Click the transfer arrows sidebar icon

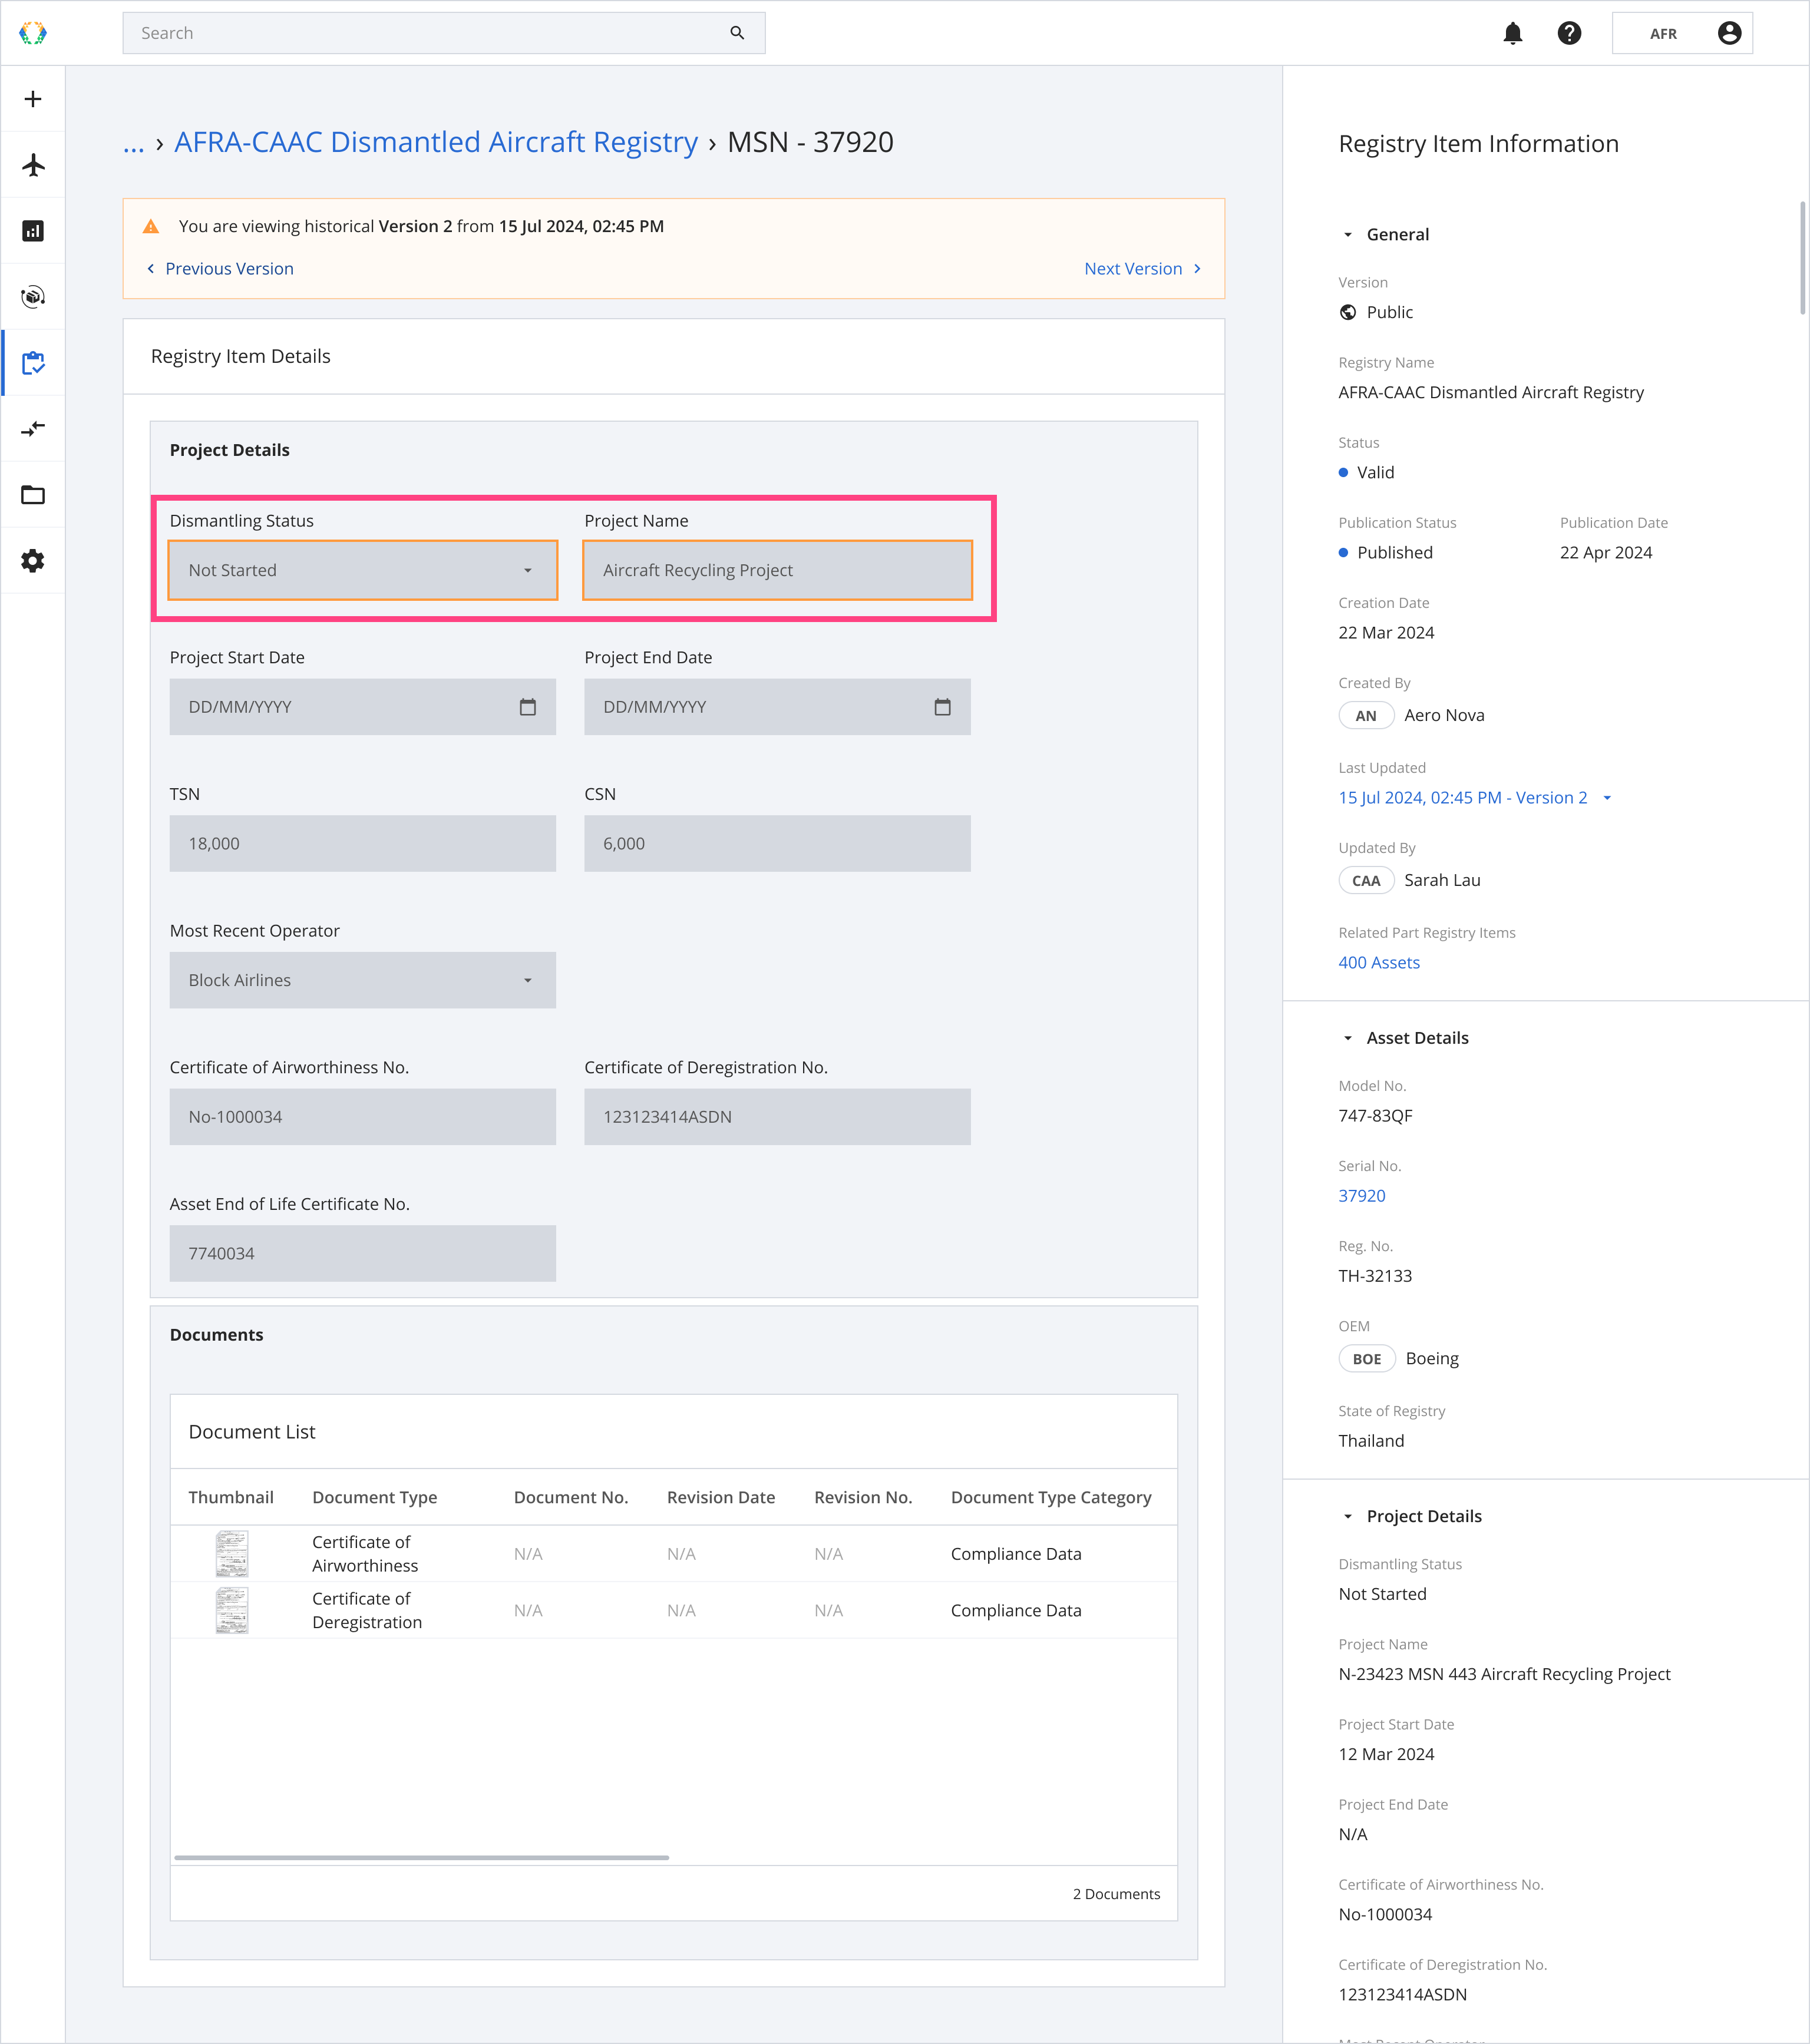click(x=33, y=429)
